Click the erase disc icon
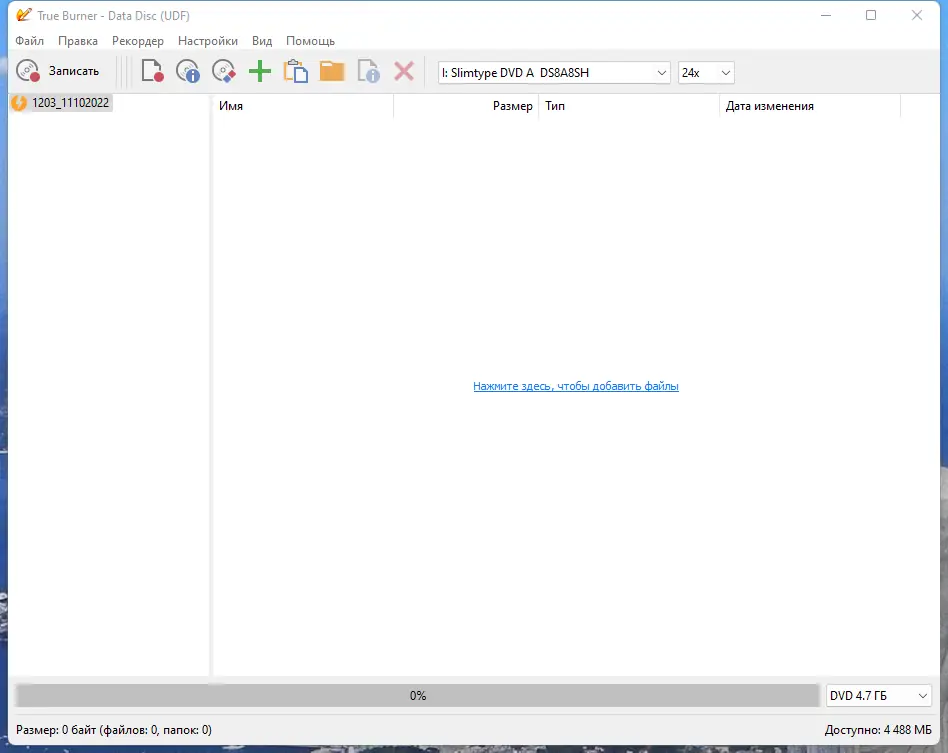The height and width of the screenshot is (753, 948). tap(224, 71)
